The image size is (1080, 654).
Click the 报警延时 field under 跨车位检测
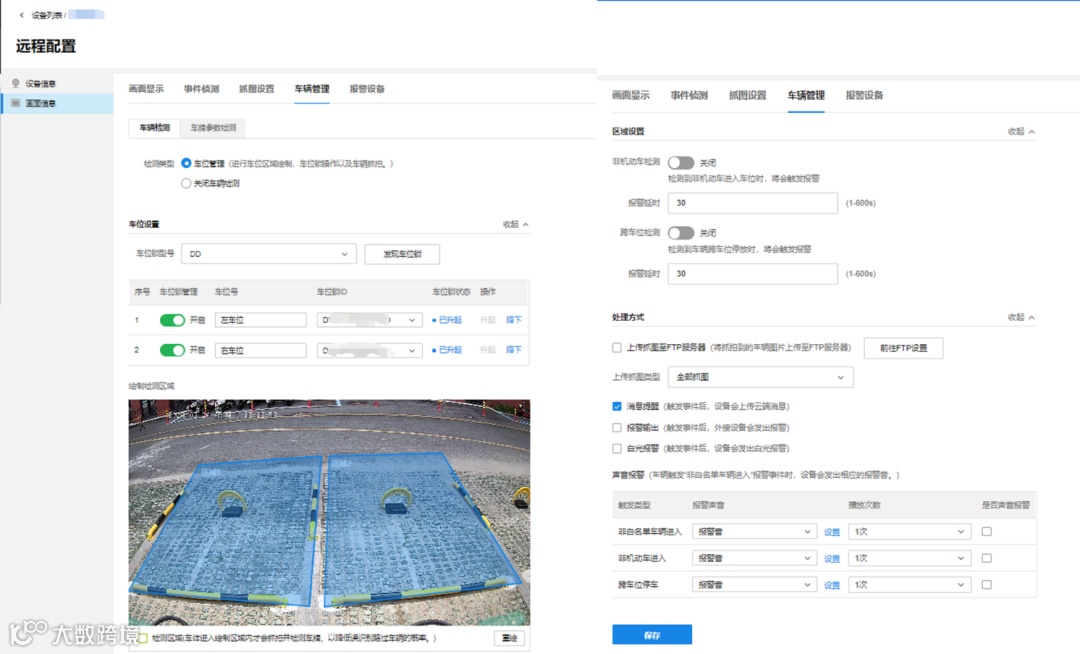[x=753, y=274]
